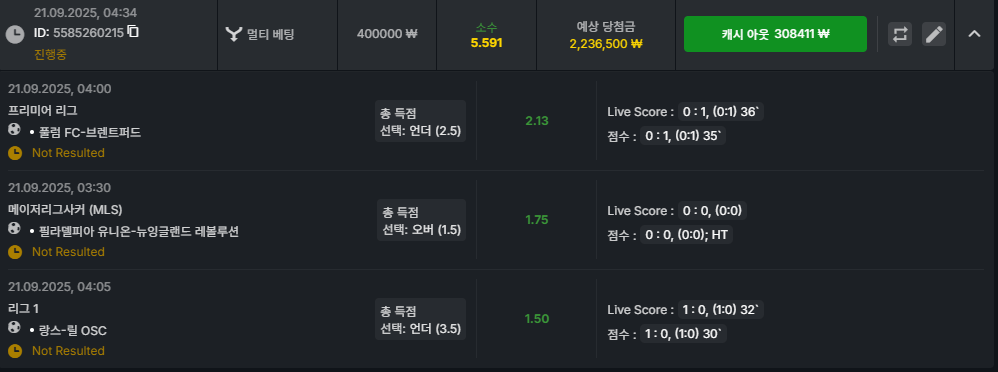The image size is (998, 372).
Task: Click soccer ball icon for 랑스-릴 OSC
Action: pyautogui.click(x=15, y=327)
